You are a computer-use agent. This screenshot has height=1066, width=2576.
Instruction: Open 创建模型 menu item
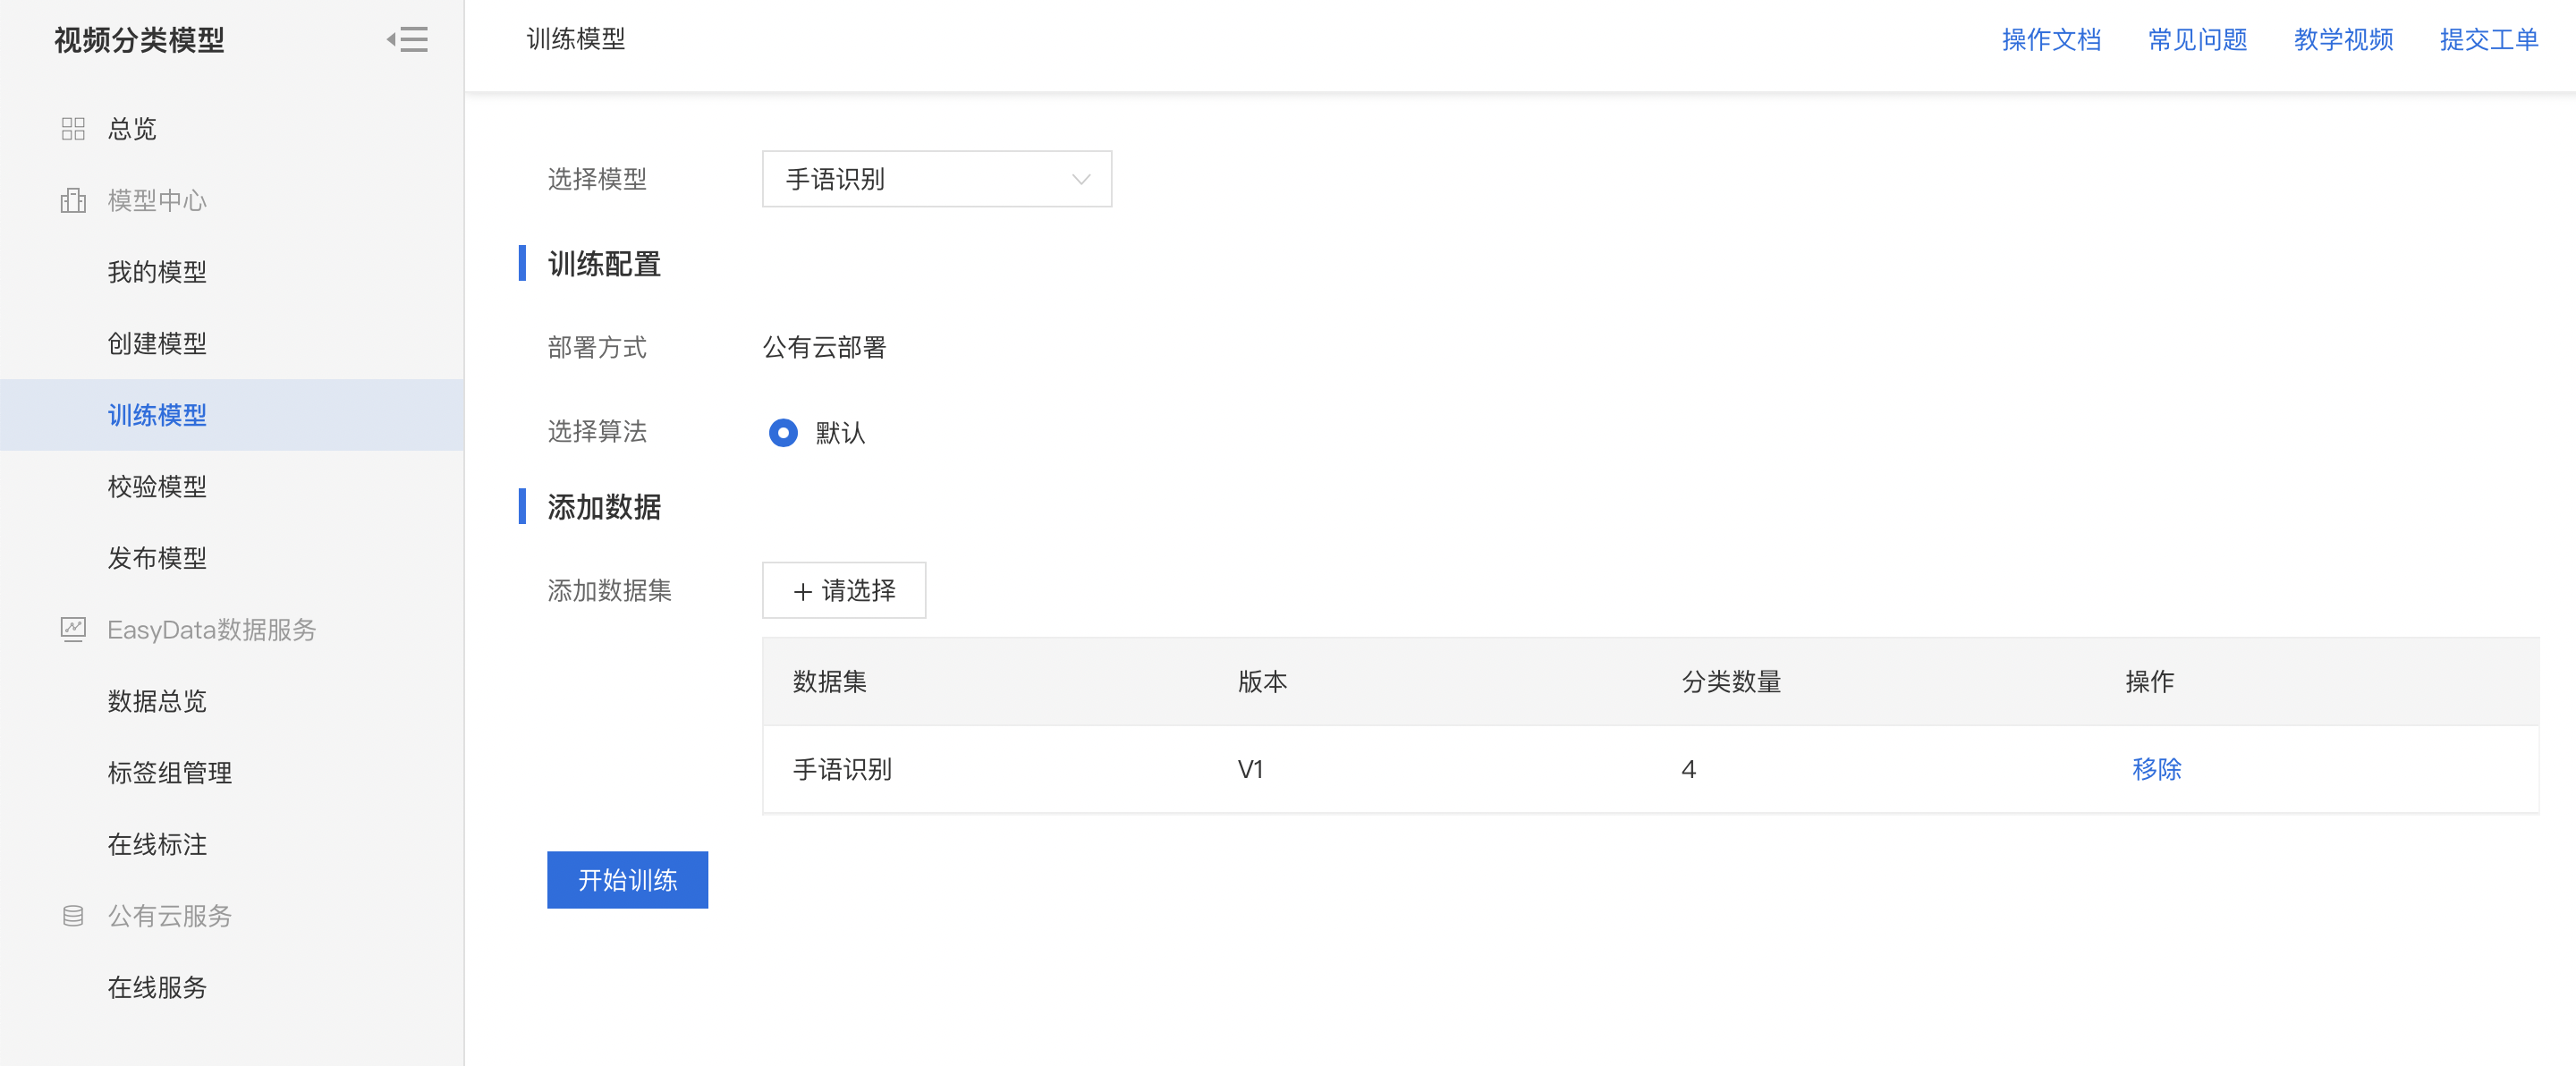[x=157, y=343]
